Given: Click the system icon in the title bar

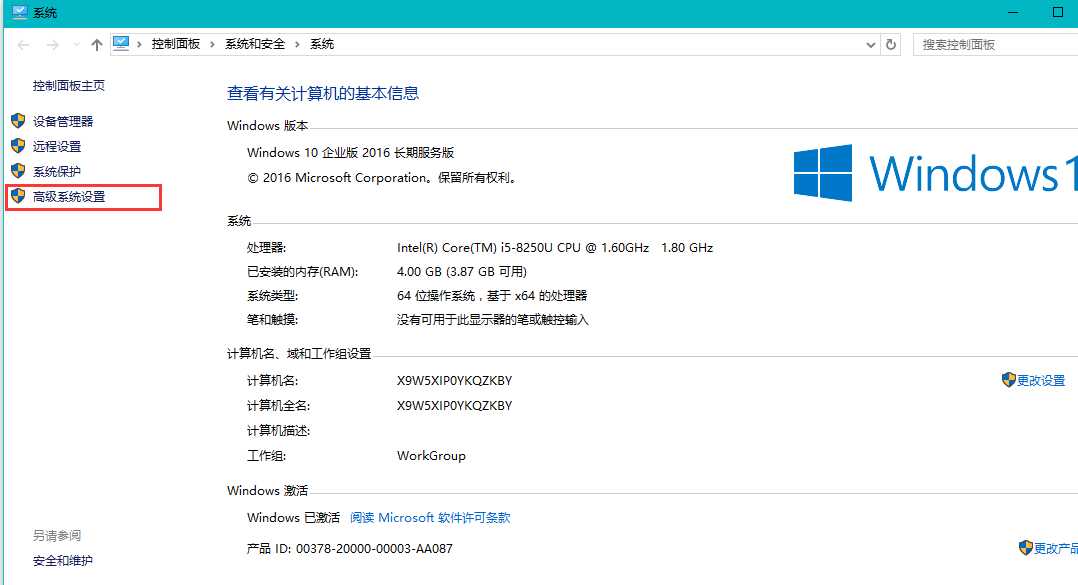Looking at the screenshot, I should click(x=19, y=12).
